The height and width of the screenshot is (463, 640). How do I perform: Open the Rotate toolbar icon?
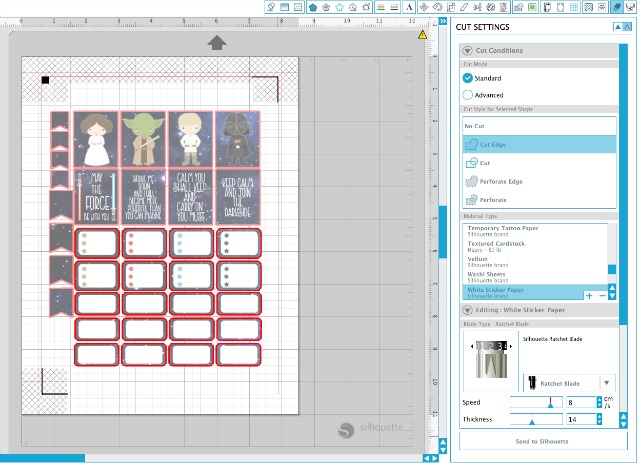pos(437,7)
